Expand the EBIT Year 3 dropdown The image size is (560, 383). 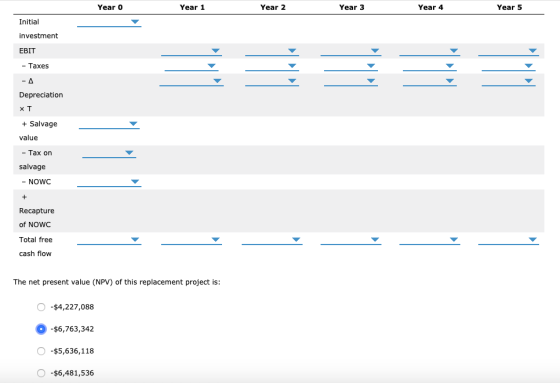click(351, 51)
